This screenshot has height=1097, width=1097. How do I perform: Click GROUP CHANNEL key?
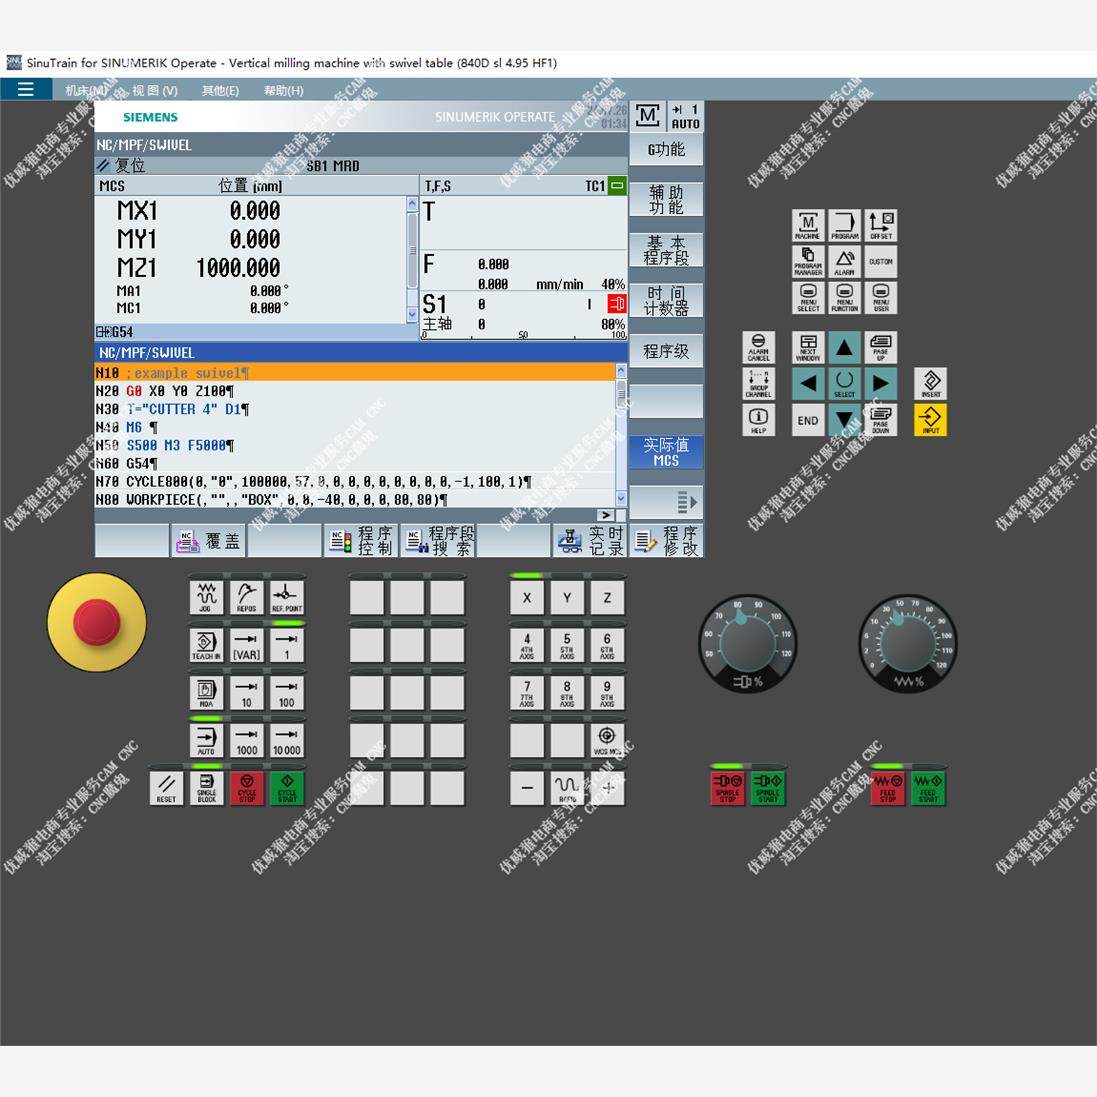click(x=758, y=383)
